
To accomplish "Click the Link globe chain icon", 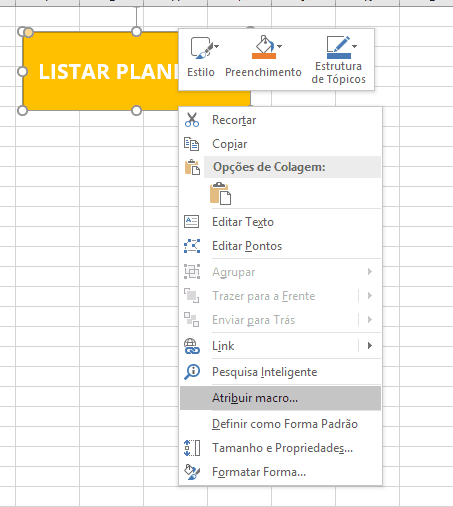I will [x=192, y=346].
